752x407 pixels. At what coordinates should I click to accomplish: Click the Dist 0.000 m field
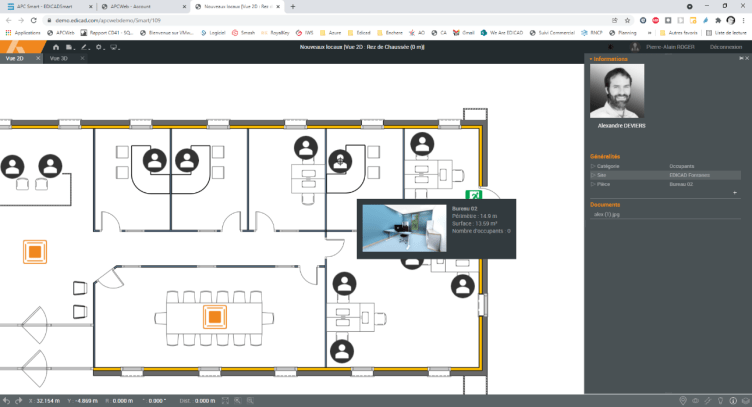(x=197, y=401)
